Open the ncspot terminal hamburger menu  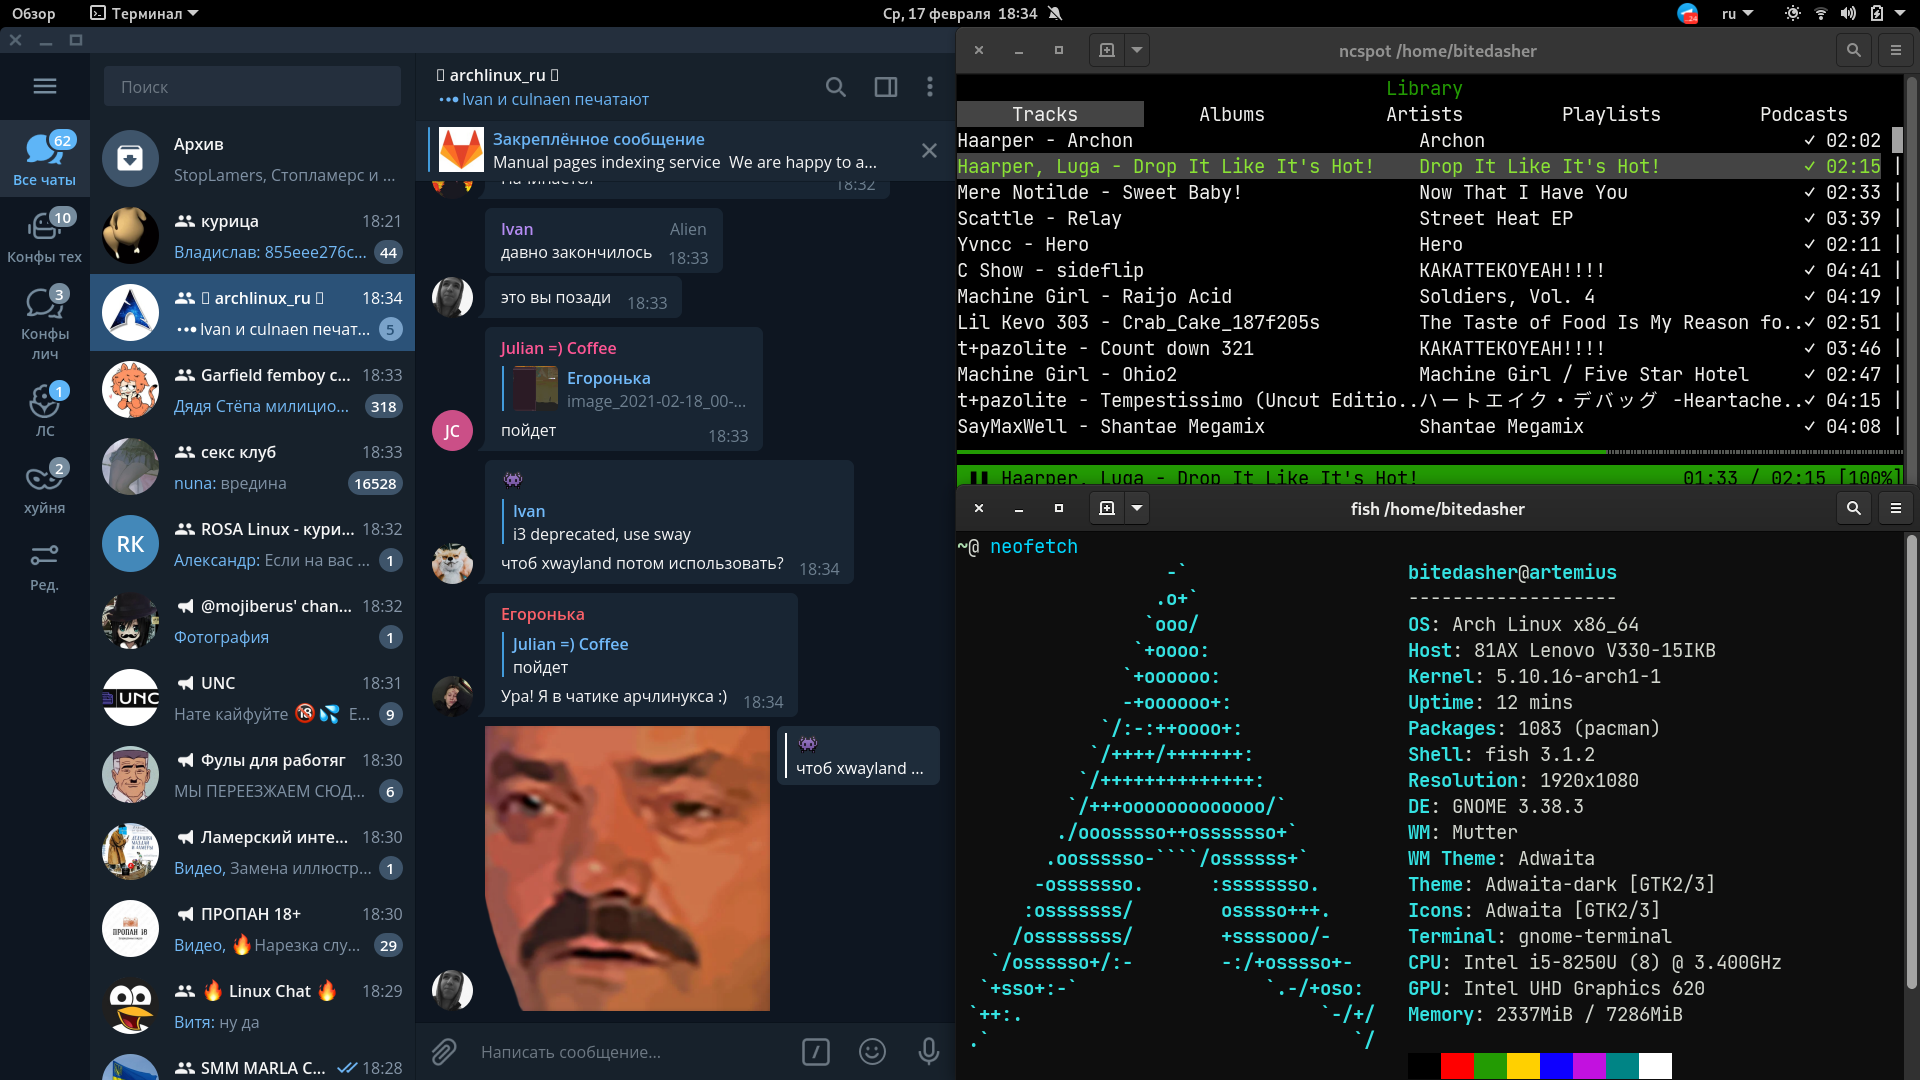coord(1896,50)
